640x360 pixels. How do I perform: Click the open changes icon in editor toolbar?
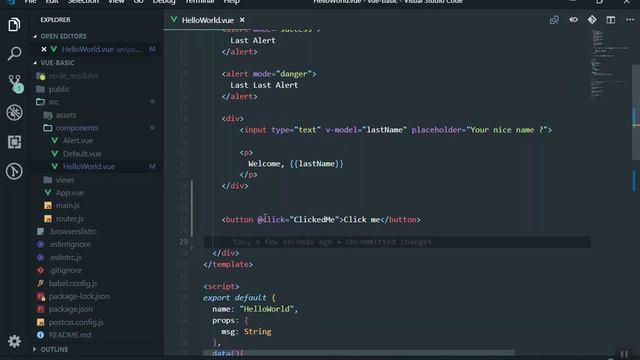tap(554, 20)
